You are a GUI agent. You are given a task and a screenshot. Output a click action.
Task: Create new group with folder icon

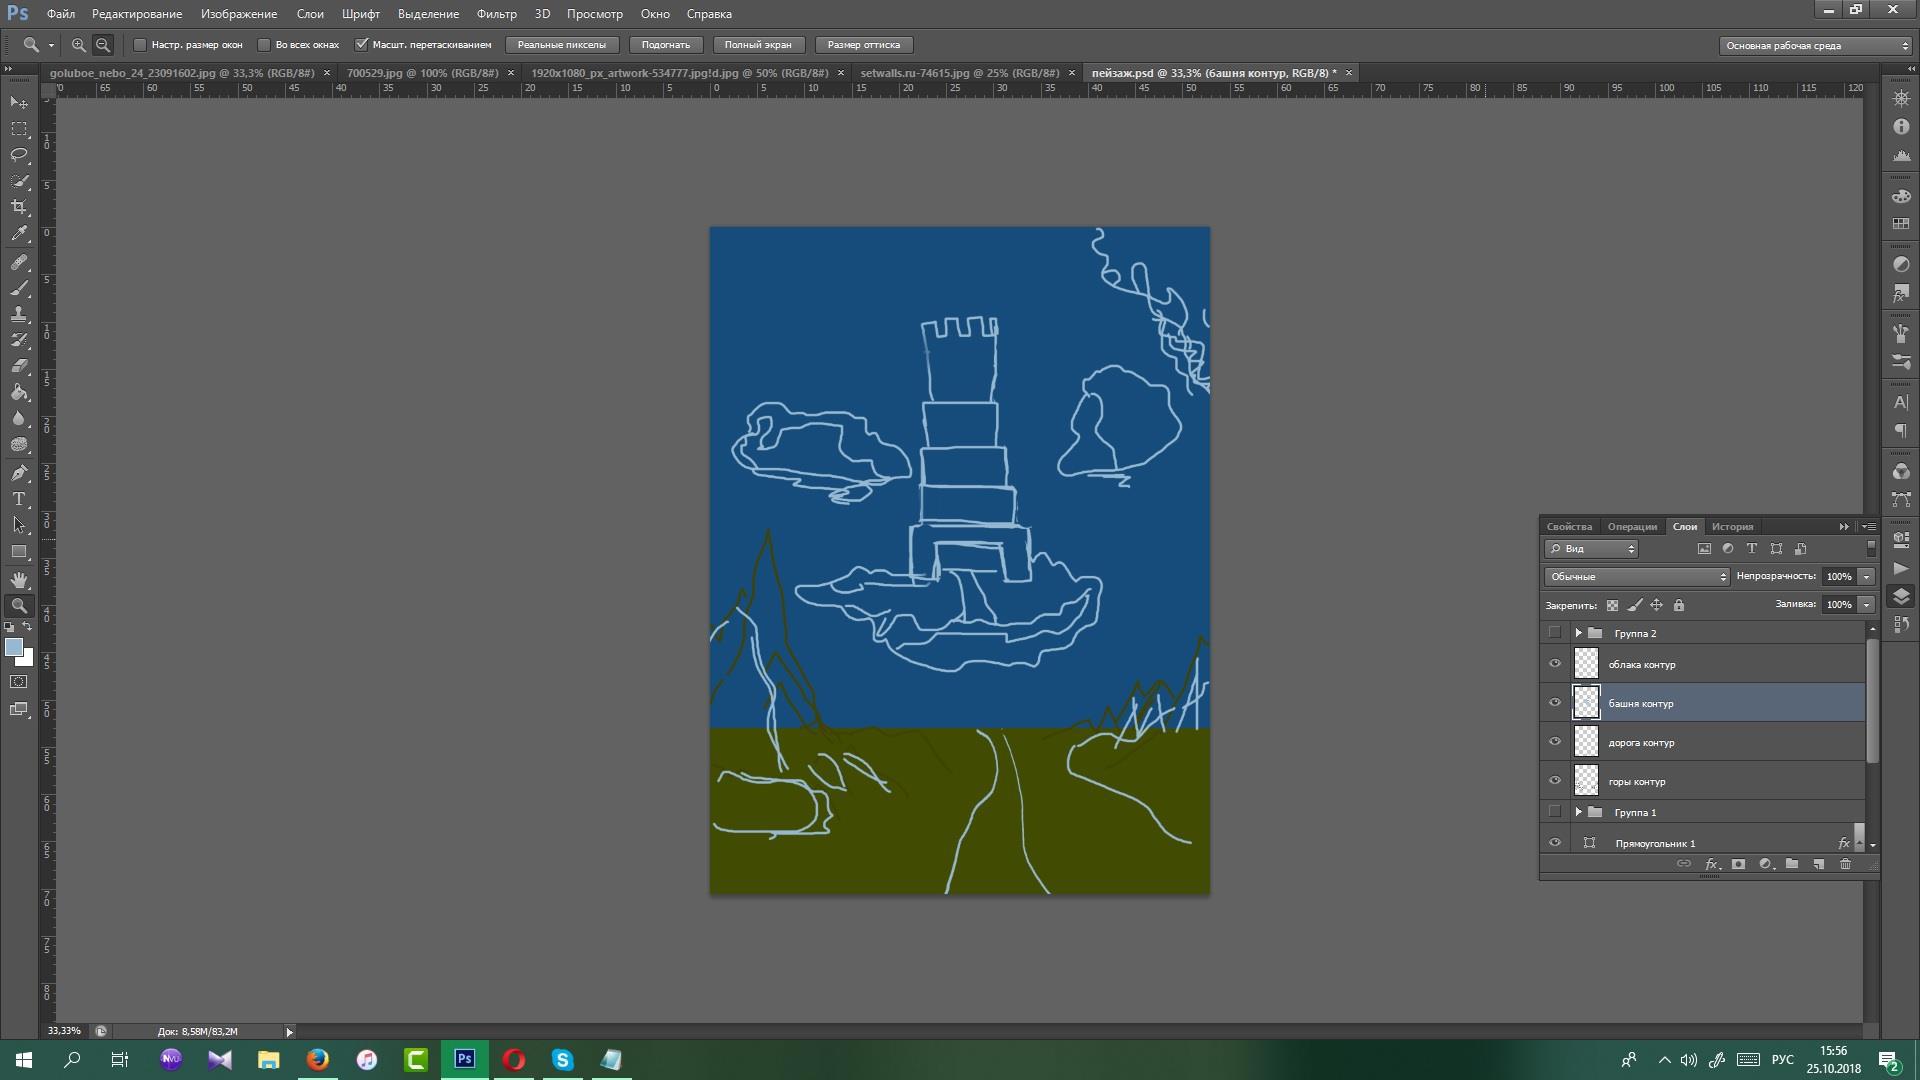1792,864
